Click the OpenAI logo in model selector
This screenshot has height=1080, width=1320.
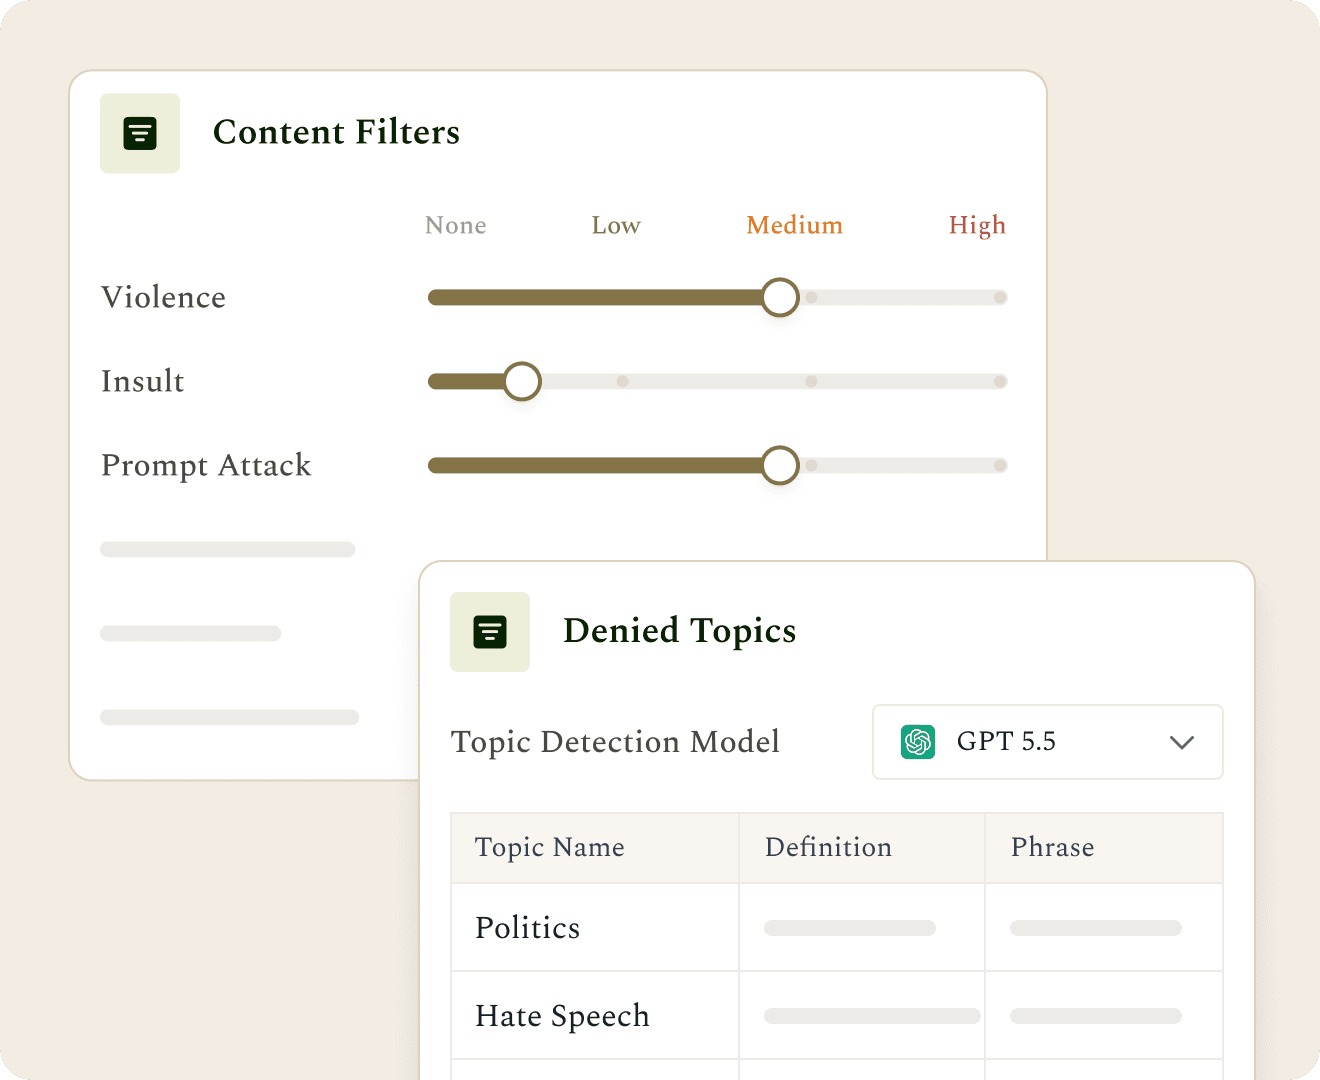coord(918,742)
